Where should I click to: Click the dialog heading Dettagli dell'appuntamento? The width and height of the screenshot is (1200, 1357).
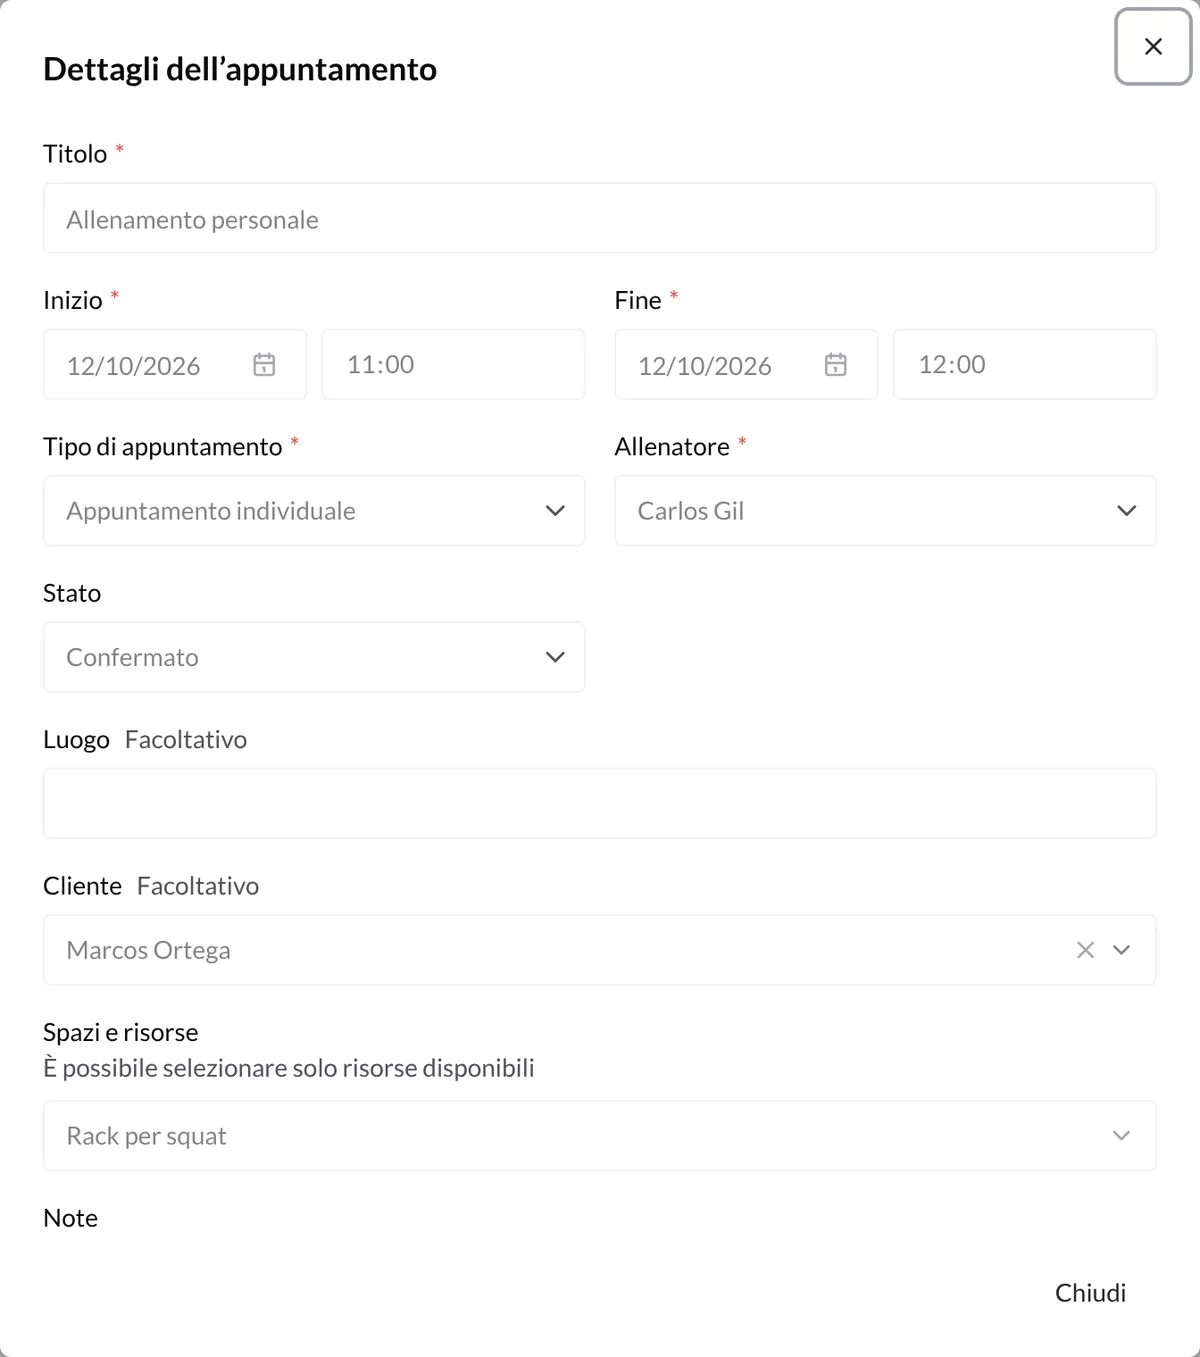point(240,69)
